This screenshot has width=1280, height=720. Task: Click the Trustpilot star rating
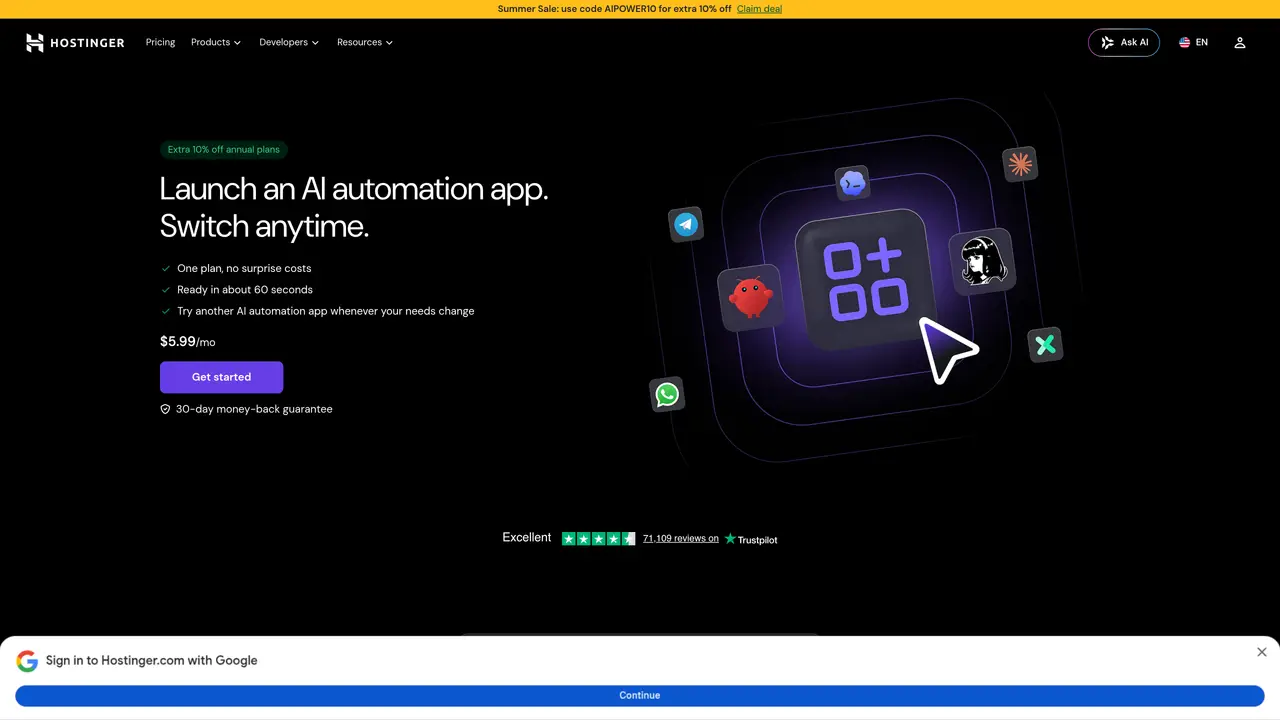(x=598, y=539)
